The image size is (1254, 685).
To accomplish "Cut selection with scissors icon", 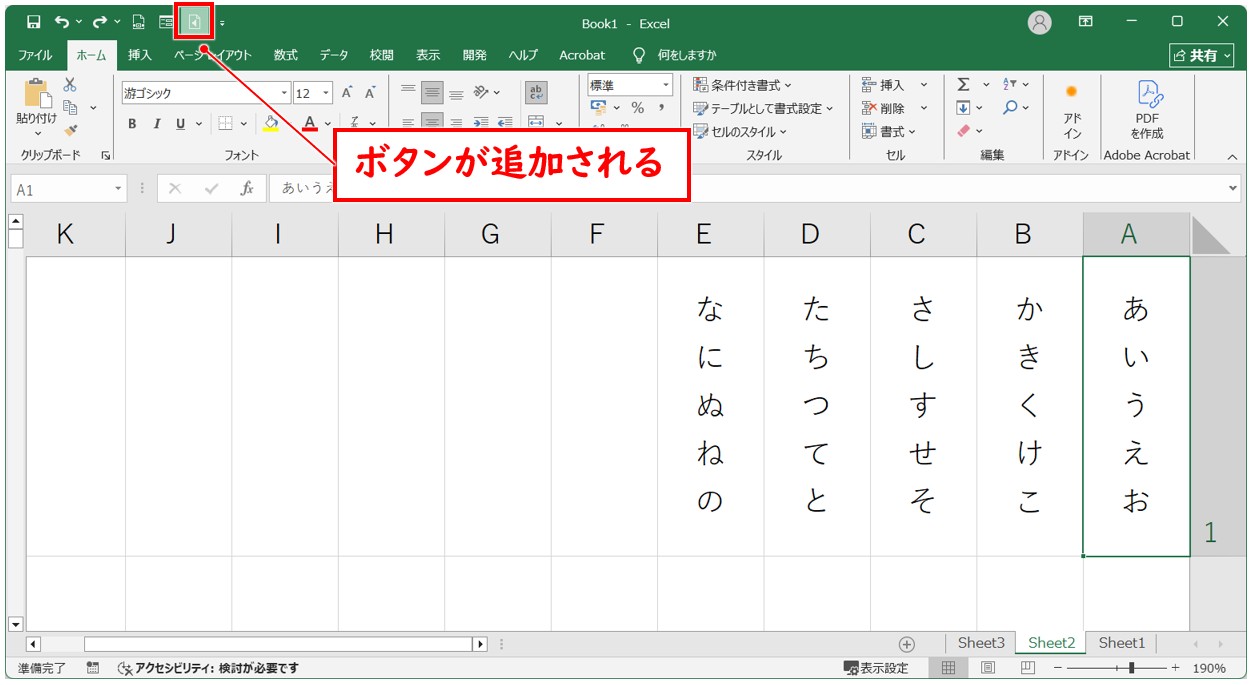I will [70, 85].
